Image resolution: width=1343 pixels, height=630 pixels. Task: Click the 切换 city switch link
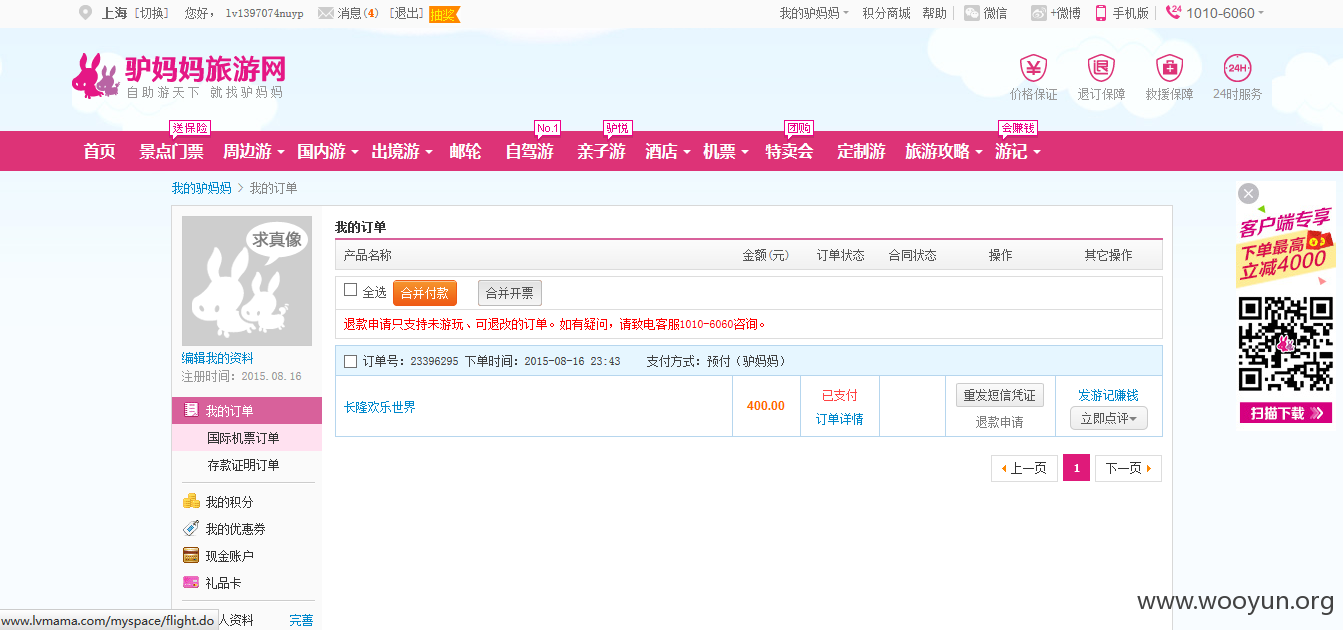(152, 13)
